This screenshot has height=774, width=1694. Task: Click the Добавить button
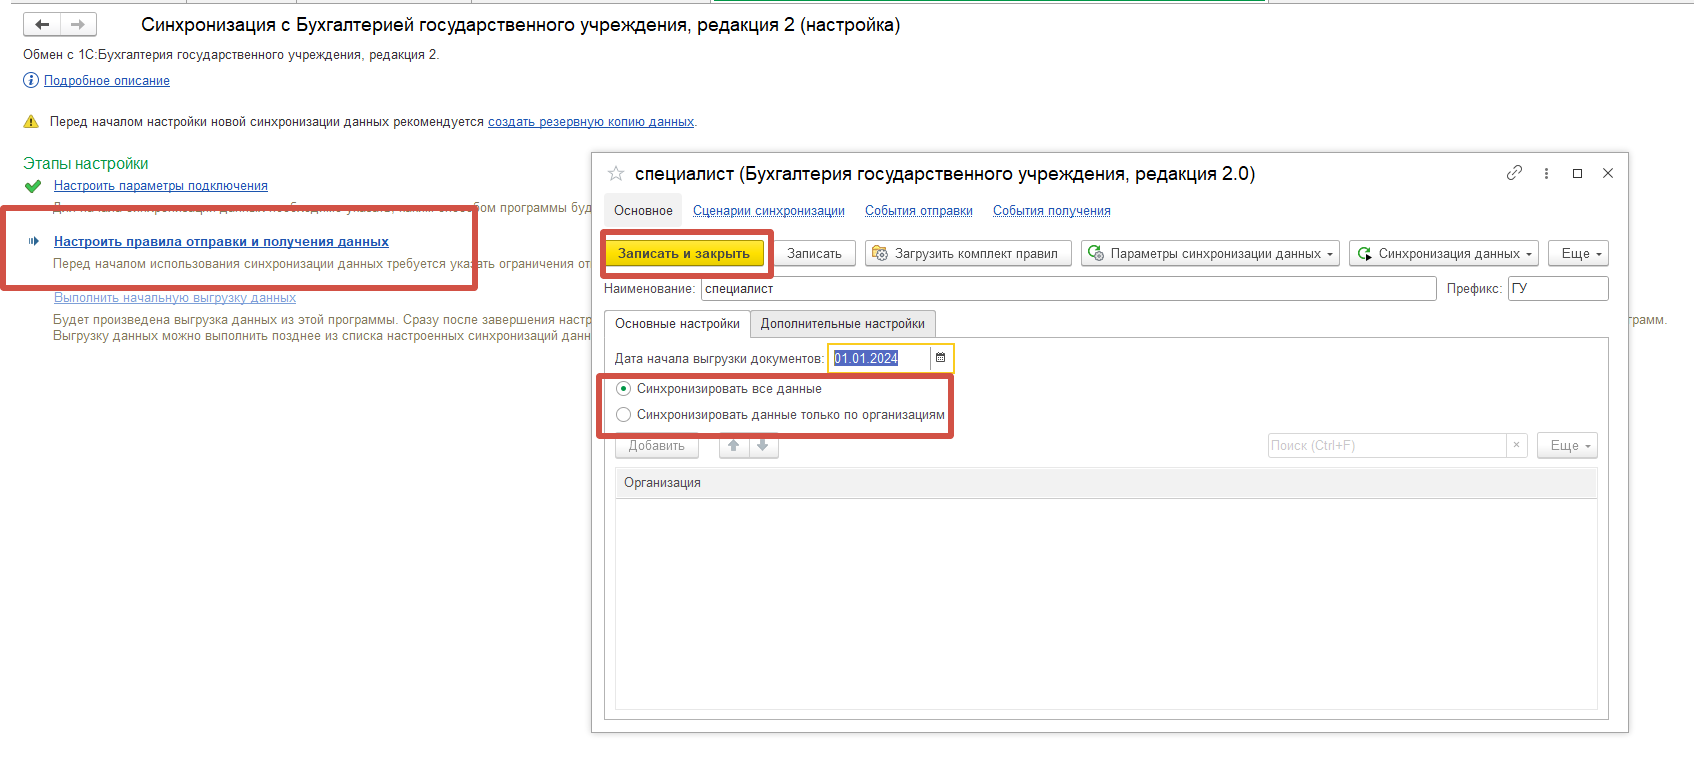pyautogui.click(x=656, y=446)
